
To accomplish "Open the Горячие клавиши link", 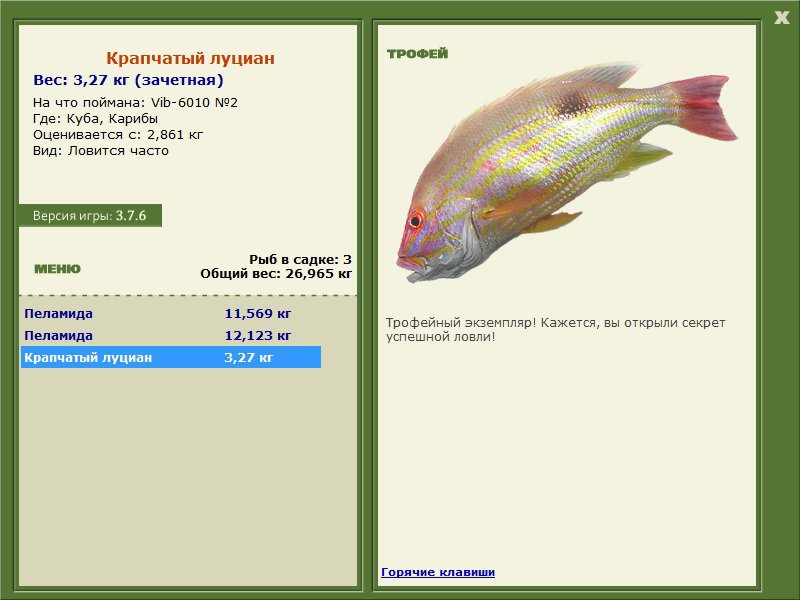I will point(438,572).
